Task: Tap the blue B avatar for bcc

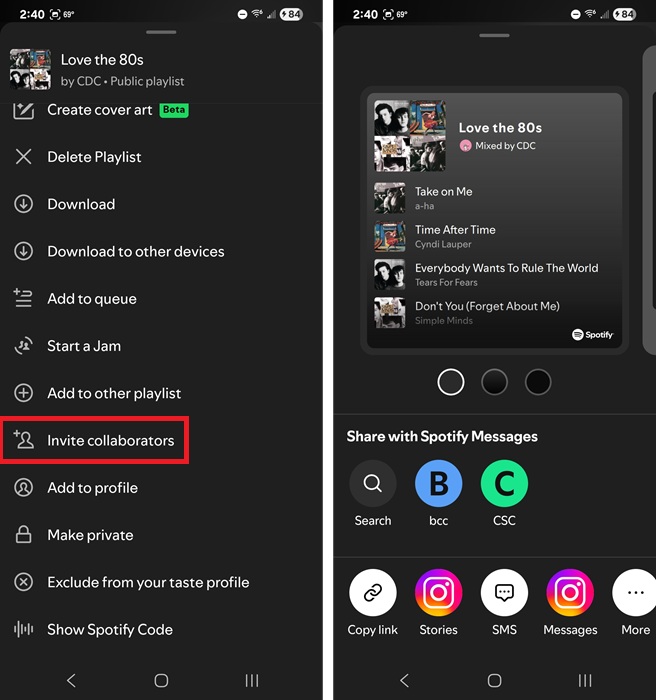Action: [439, 483]
